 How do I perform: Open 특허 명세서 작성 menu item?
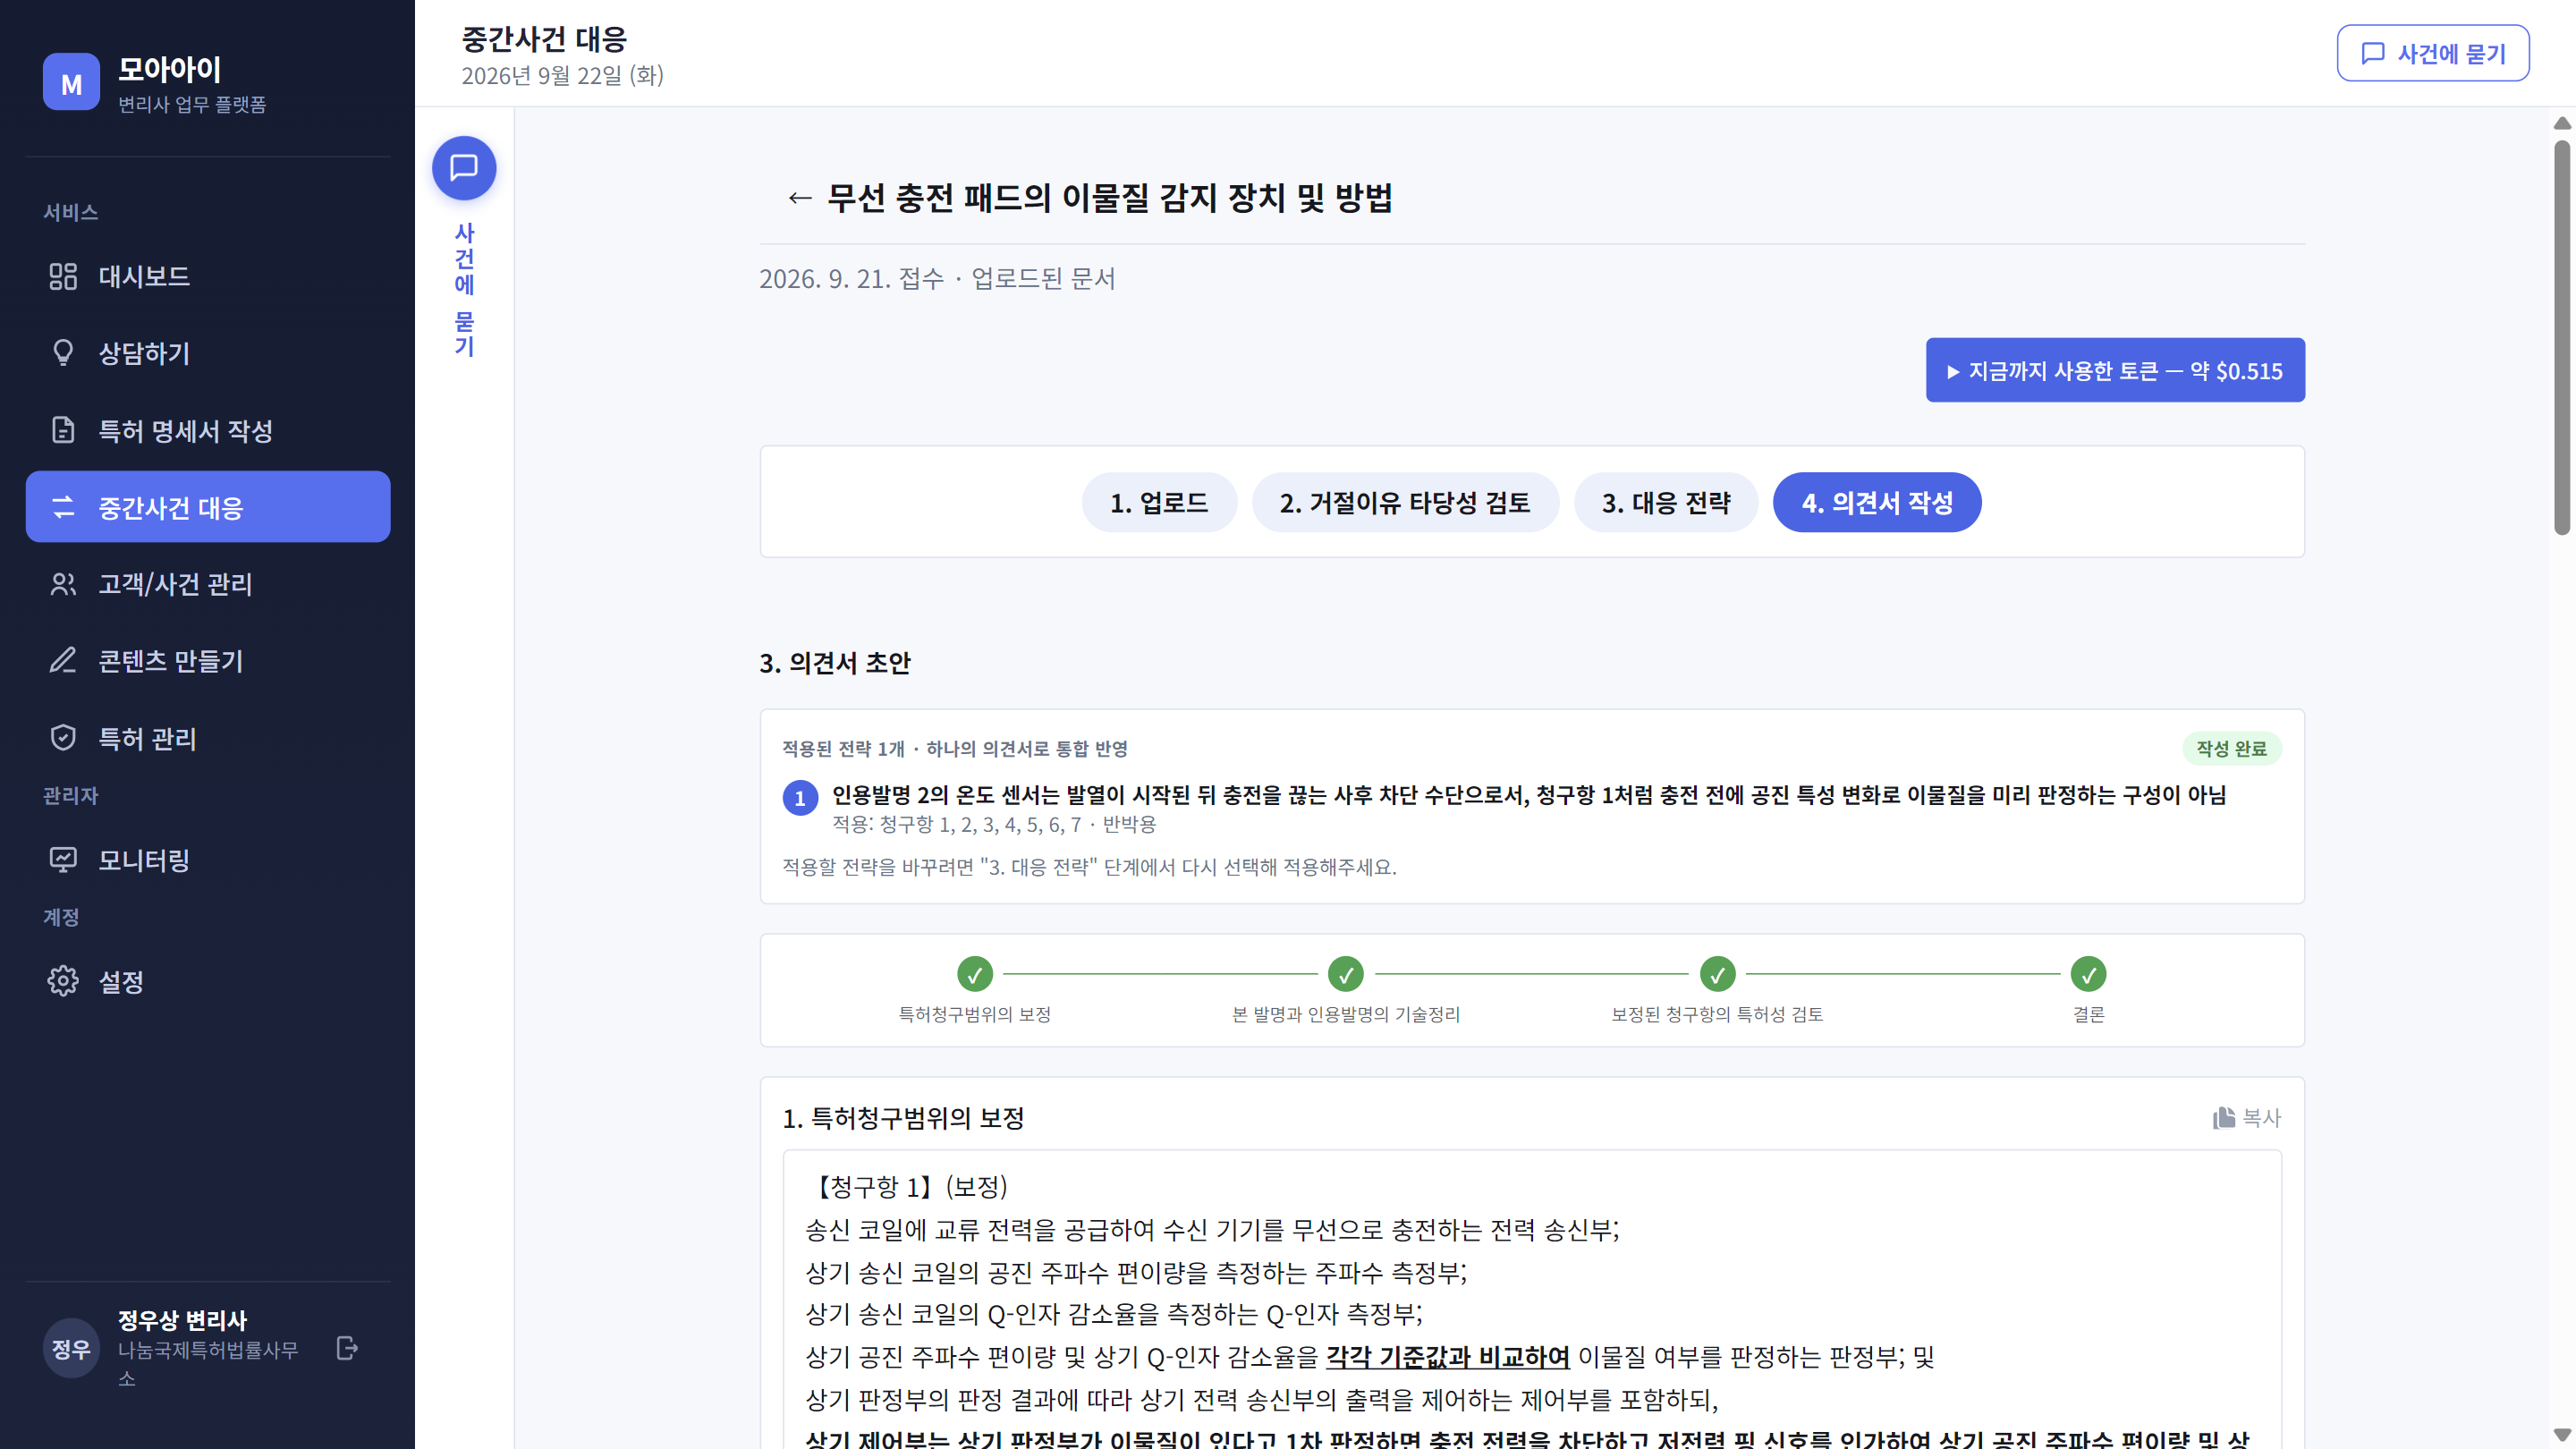208,430
